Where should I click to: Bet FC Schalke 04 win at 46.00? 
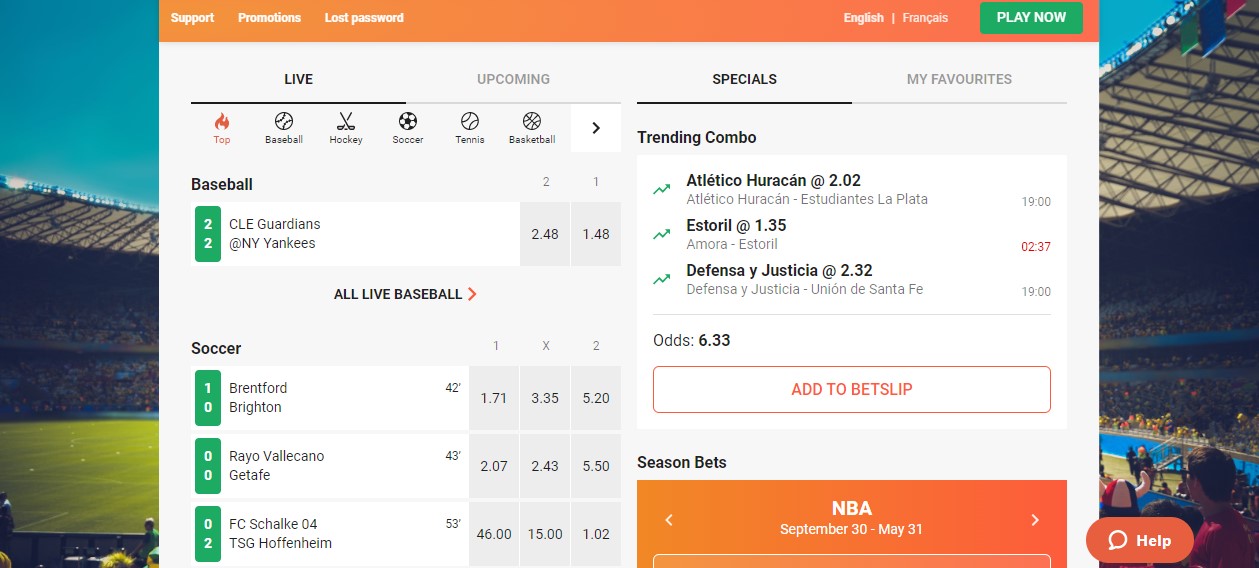tap(494, 534)
